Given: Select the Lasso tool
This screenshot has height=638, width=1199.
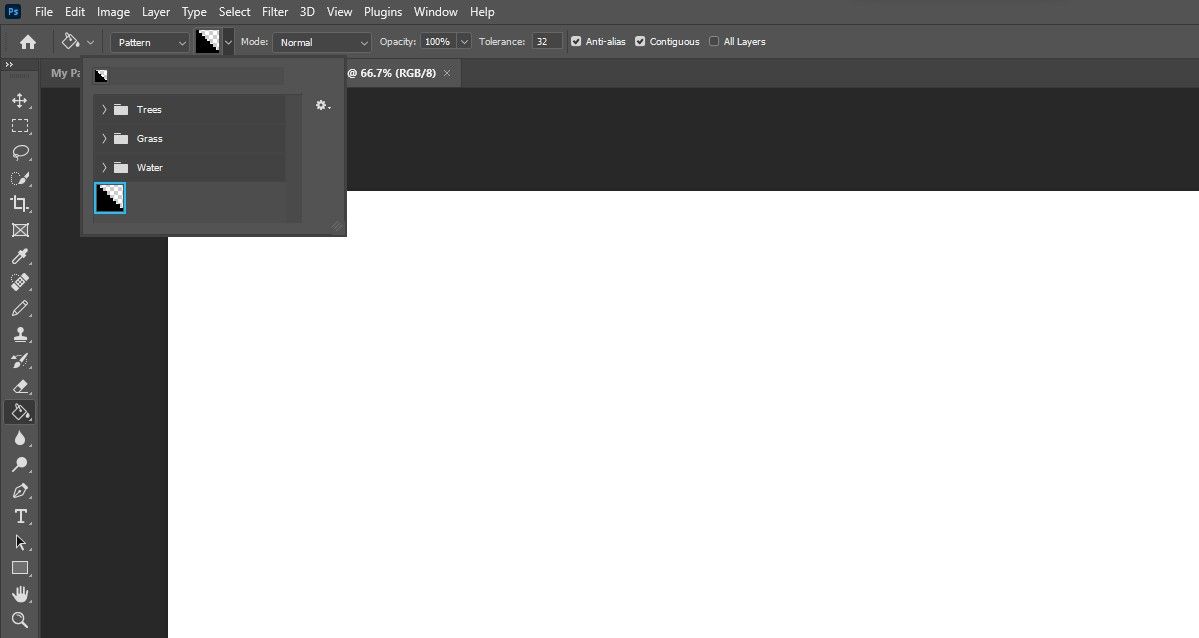Looking at the screenshot, I should 20,152.
